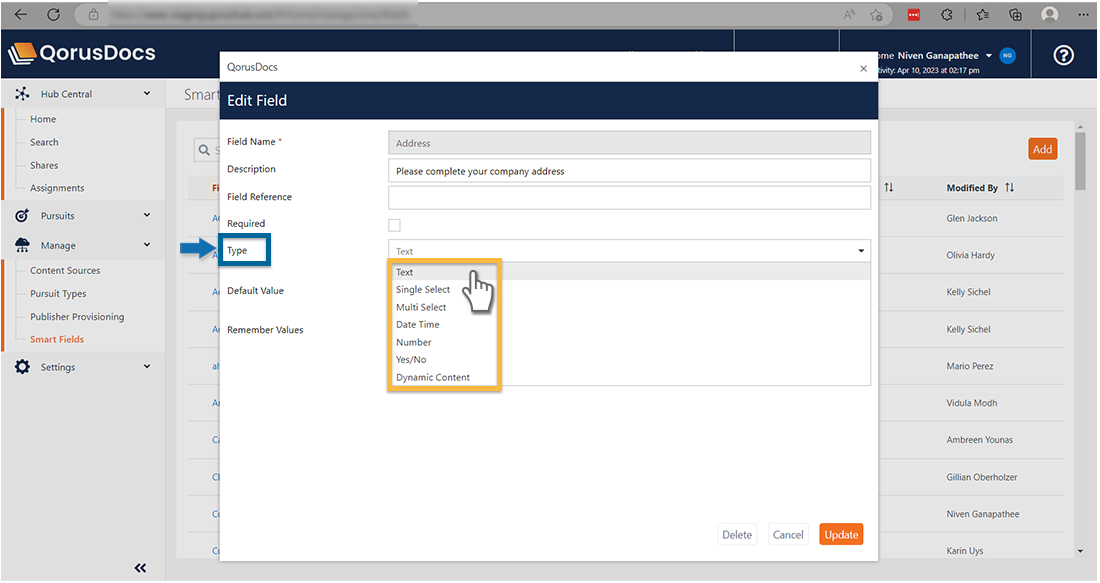Collapse the Manage section chevron
The image size is (1100, 583).
[146, 244]
